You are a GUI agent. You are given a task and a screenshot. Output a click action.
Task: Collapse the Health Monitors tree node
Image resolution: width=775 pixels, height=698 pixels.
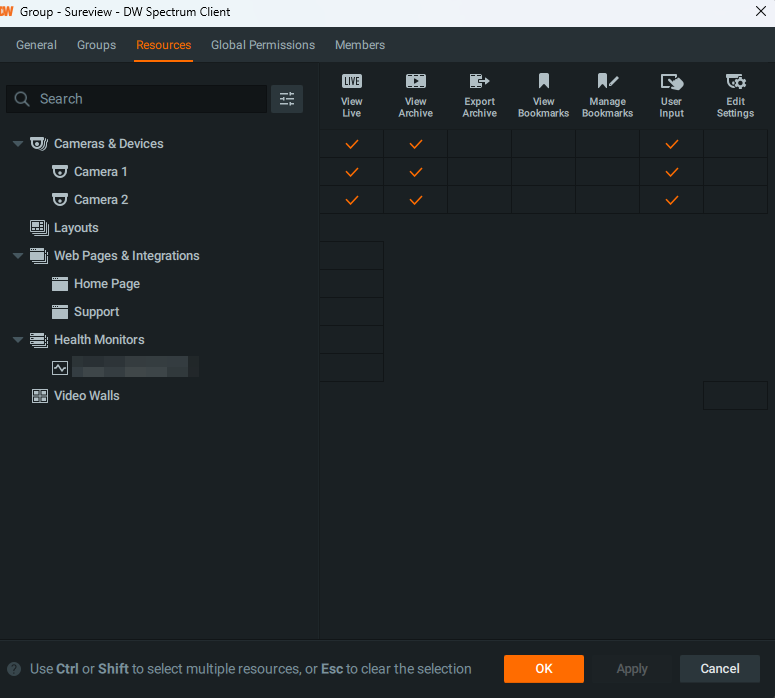[18, 340]
